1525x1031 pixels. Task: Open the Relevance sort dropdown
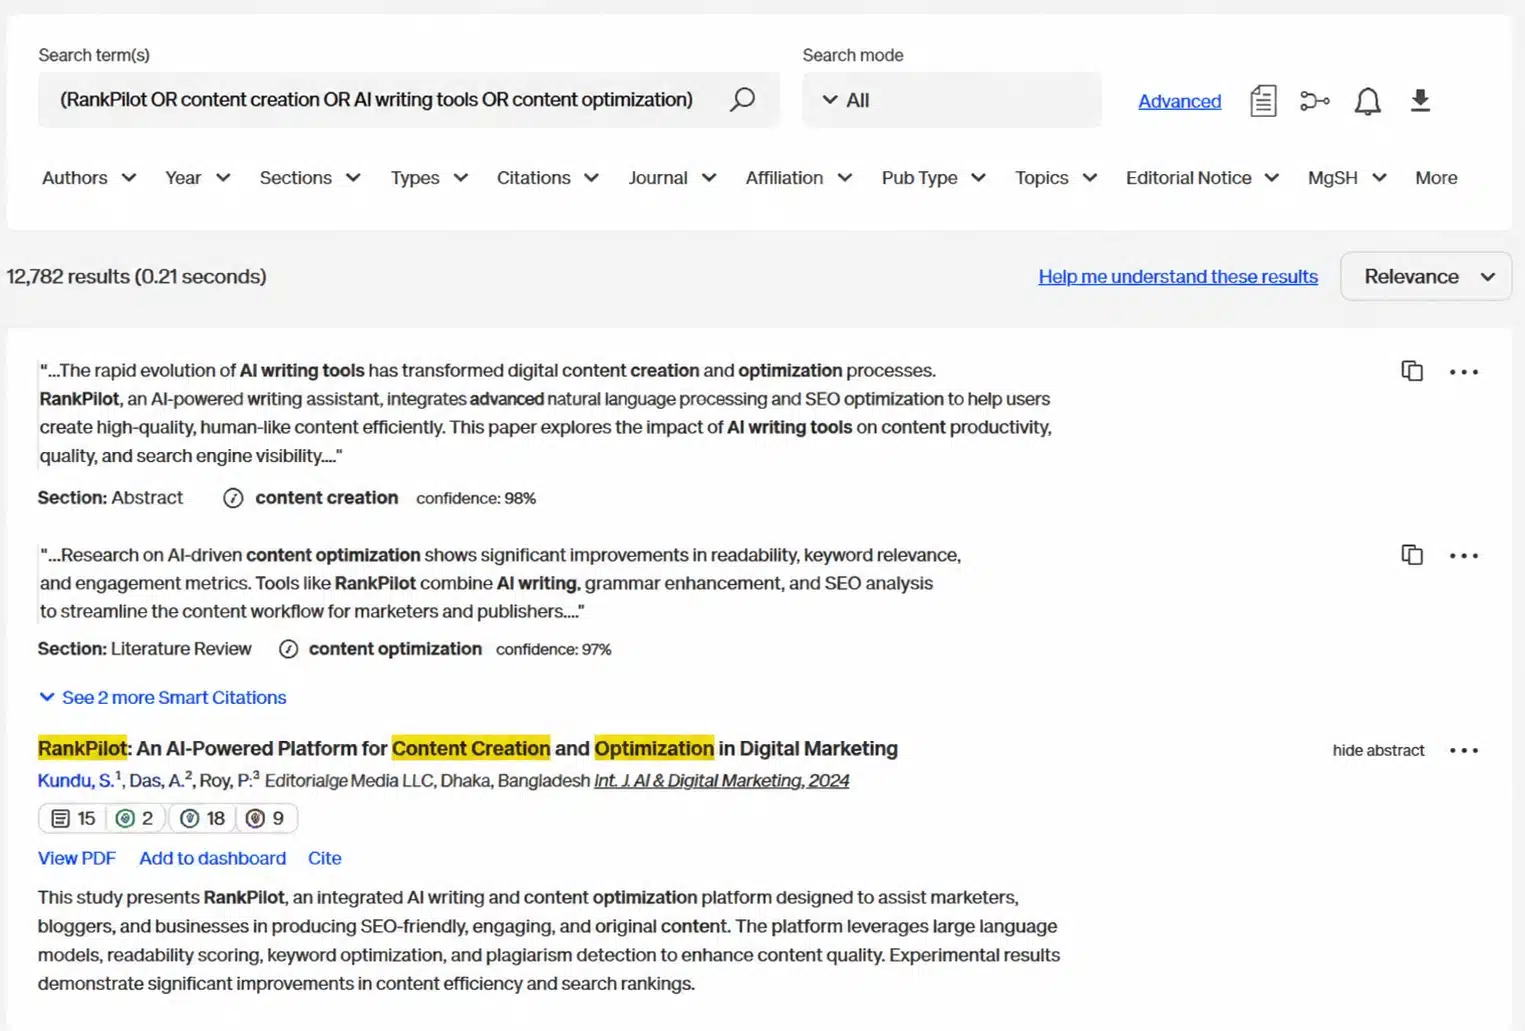(x=1426, y=276)
